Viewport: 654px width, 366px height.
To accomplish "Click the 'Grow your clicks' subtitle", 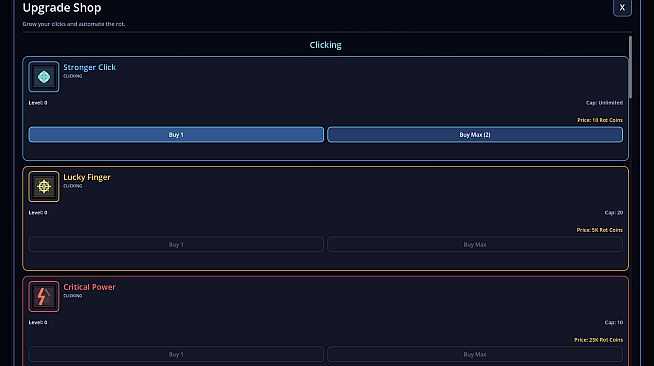I will [74, 24].
